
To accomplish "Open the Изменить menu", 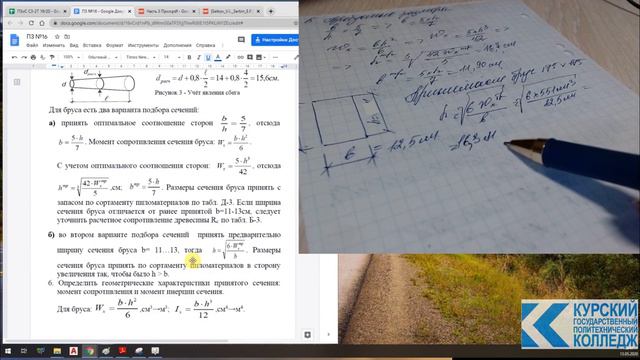I will (x=53, y=45).
